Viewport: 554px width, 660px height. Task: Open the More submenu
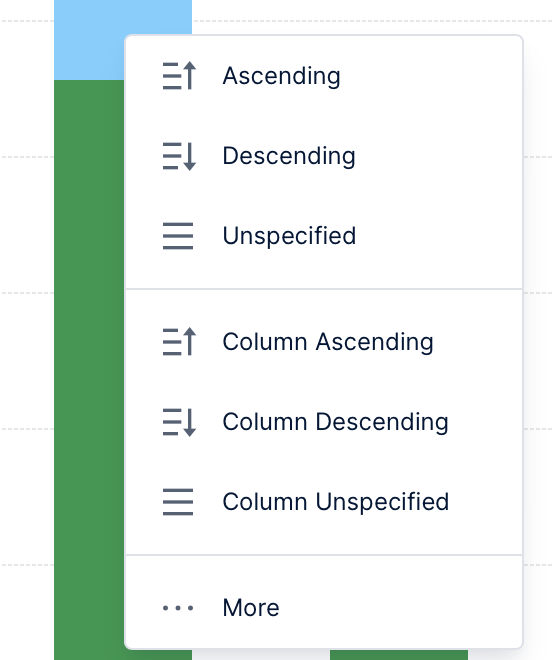324,608
